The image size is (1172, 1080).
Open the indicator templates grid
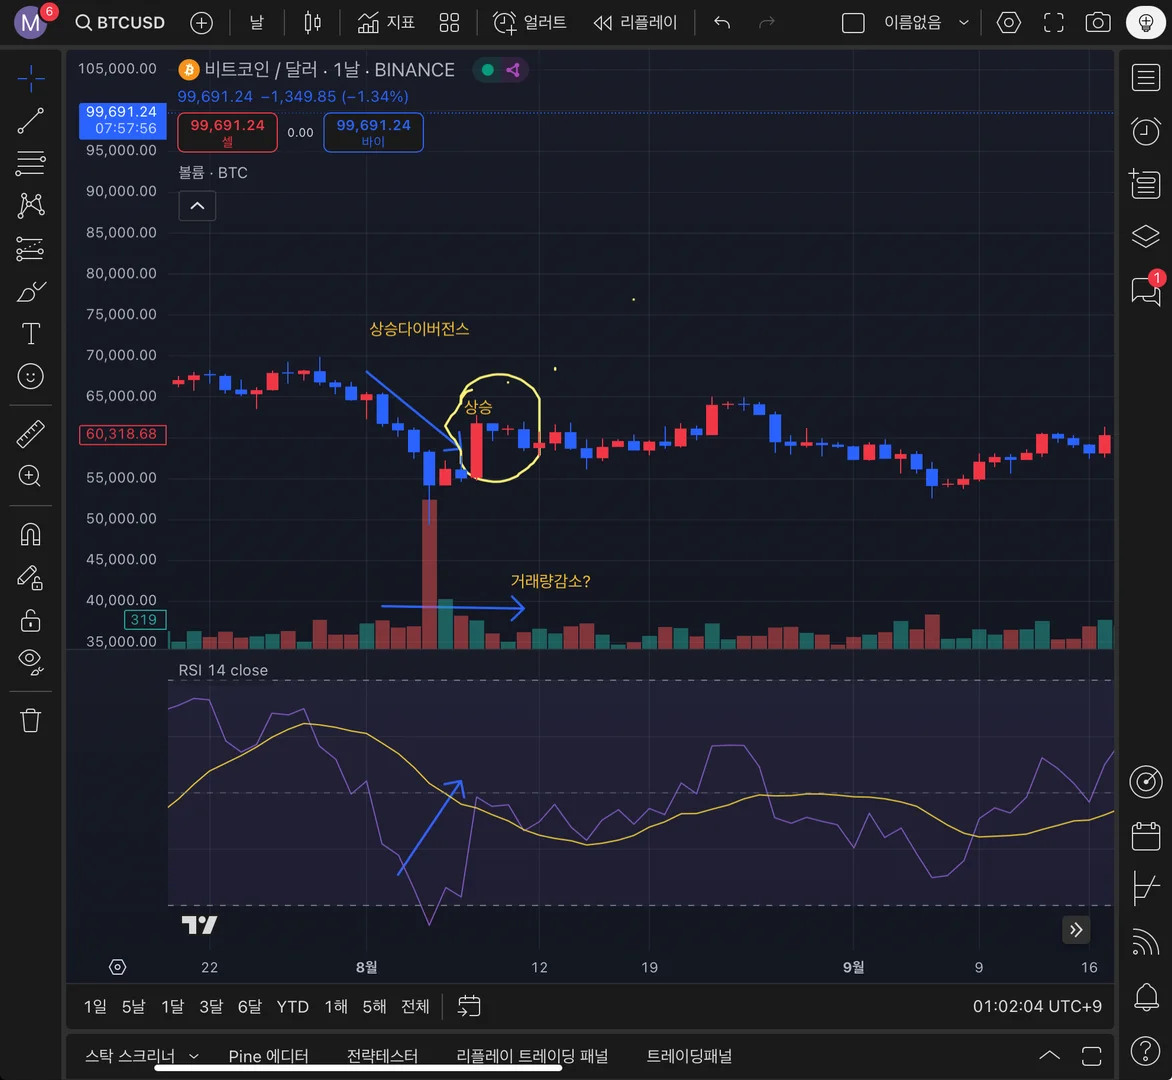click(x=449, y=22)
